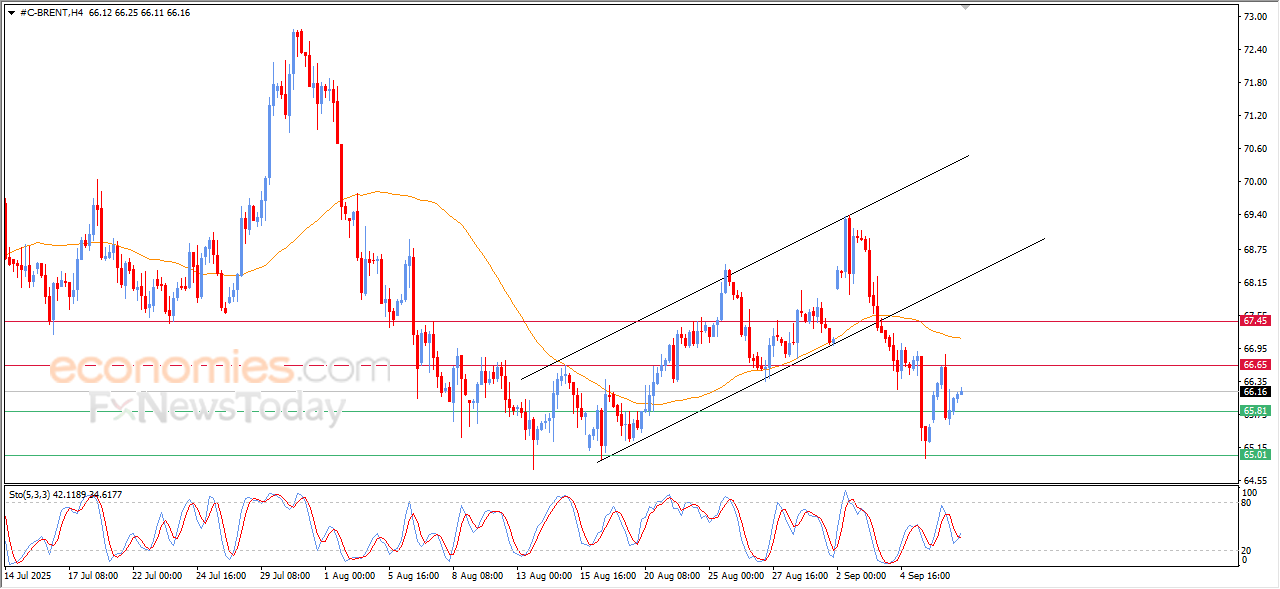Viewport: 1280px width, 589px height.
Task: Click the 15 Aug 16:00 time label
Action: [x=607, y=576]
